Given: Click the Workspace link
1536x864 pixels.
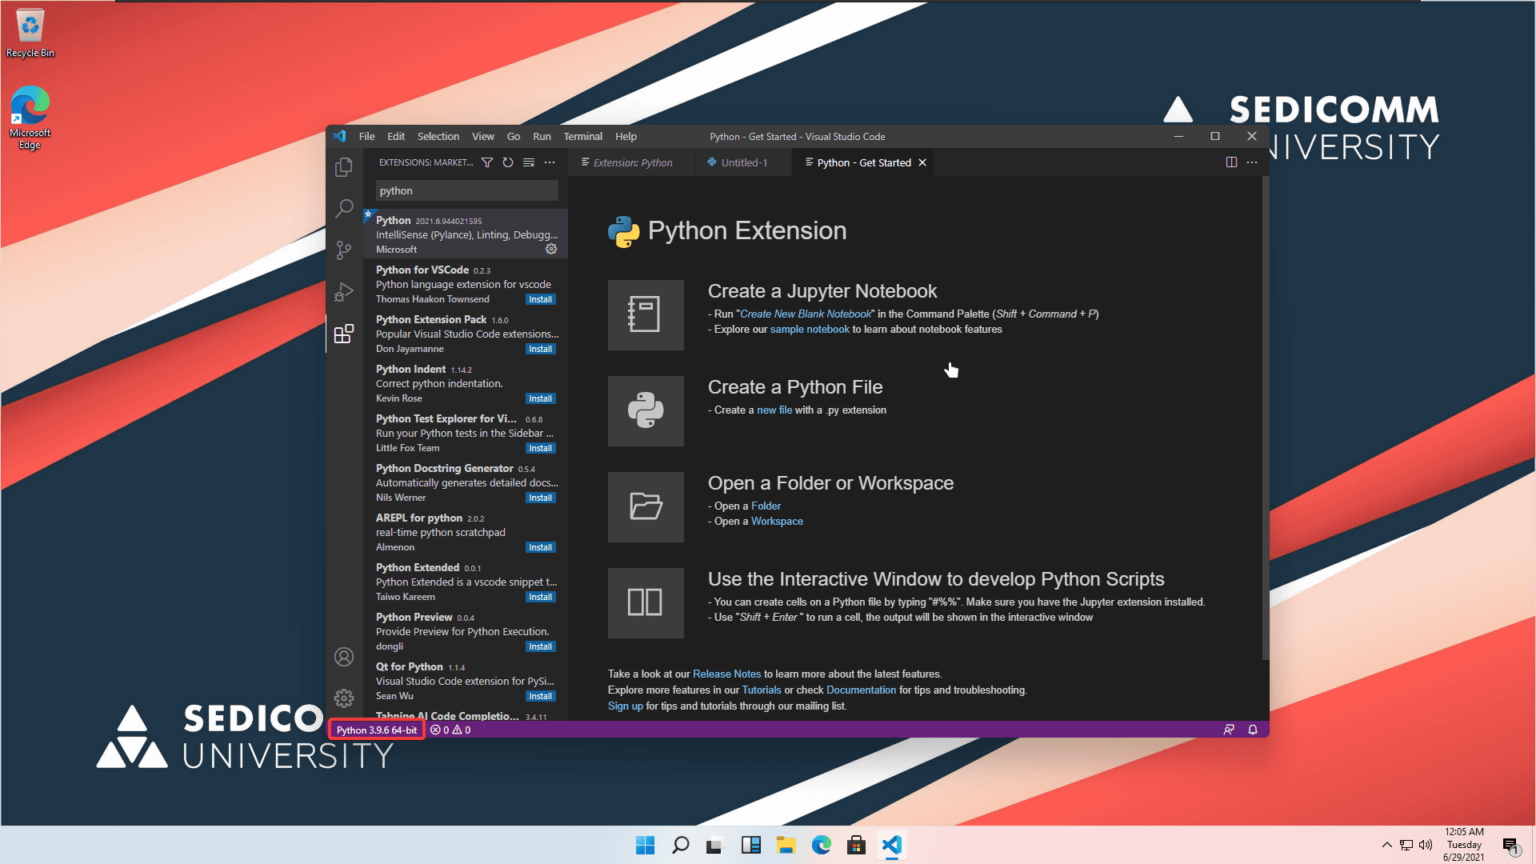Looking at the screenshot, I should 777,521.
